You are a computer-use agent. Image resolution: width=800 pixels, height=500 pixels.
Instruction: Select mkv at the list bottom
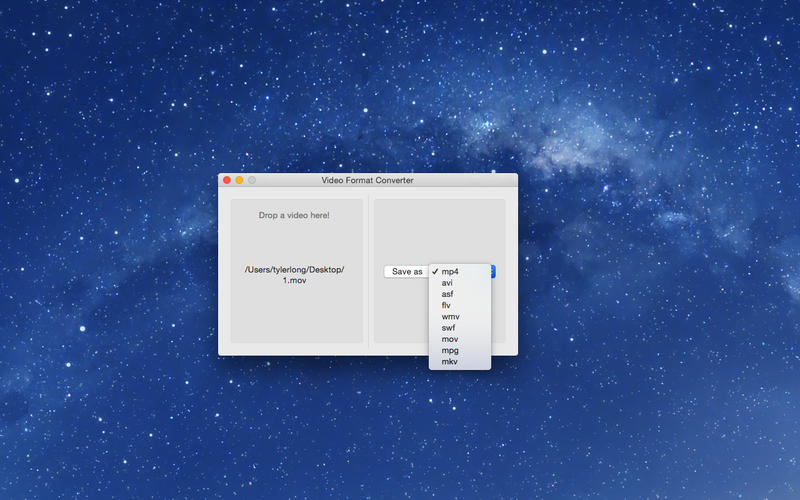click(449, 362)
